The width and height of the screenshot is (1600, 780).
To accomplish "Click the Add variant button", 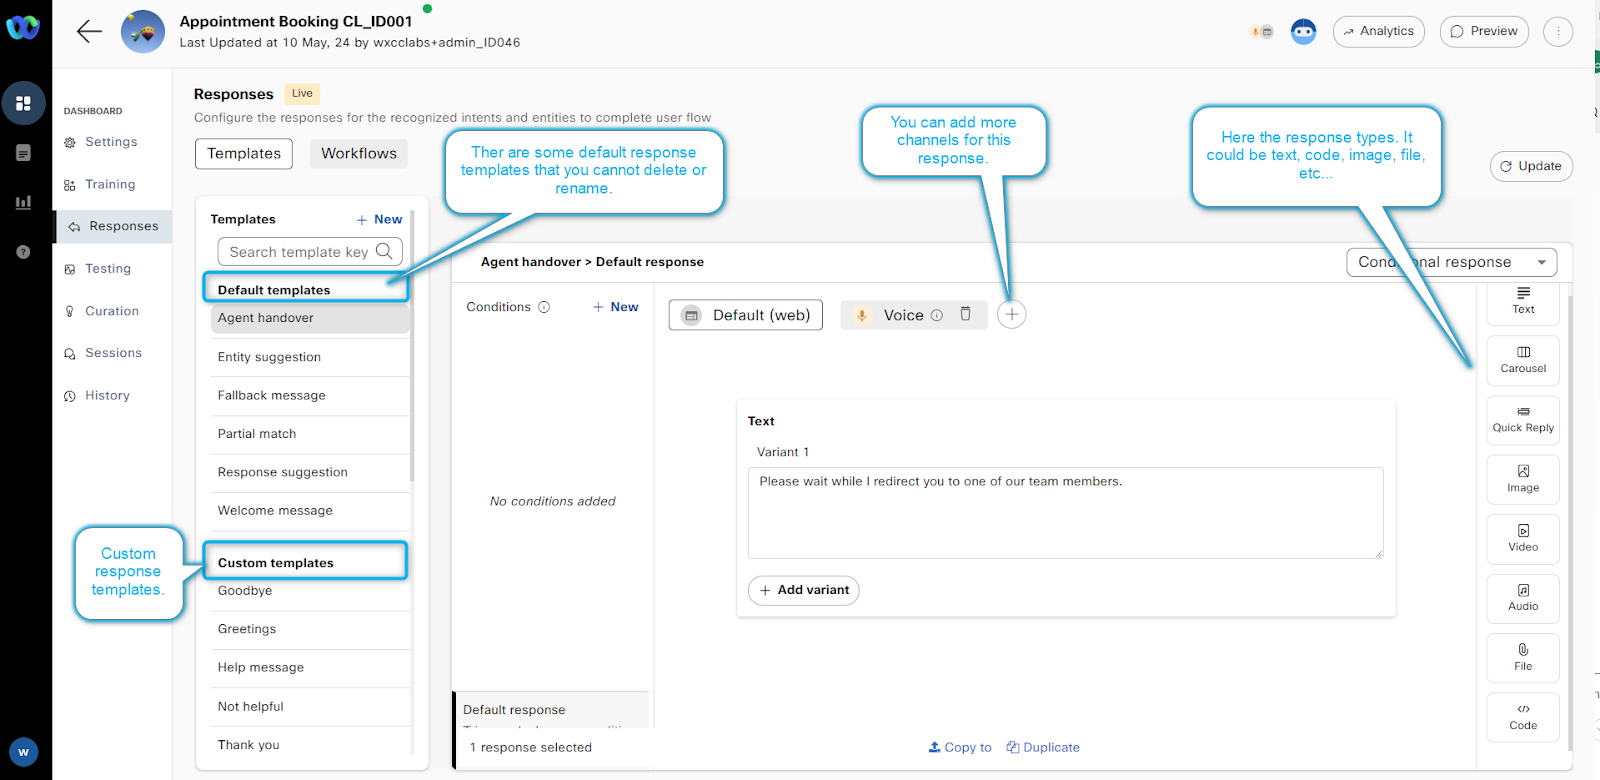I will (803, 590).
